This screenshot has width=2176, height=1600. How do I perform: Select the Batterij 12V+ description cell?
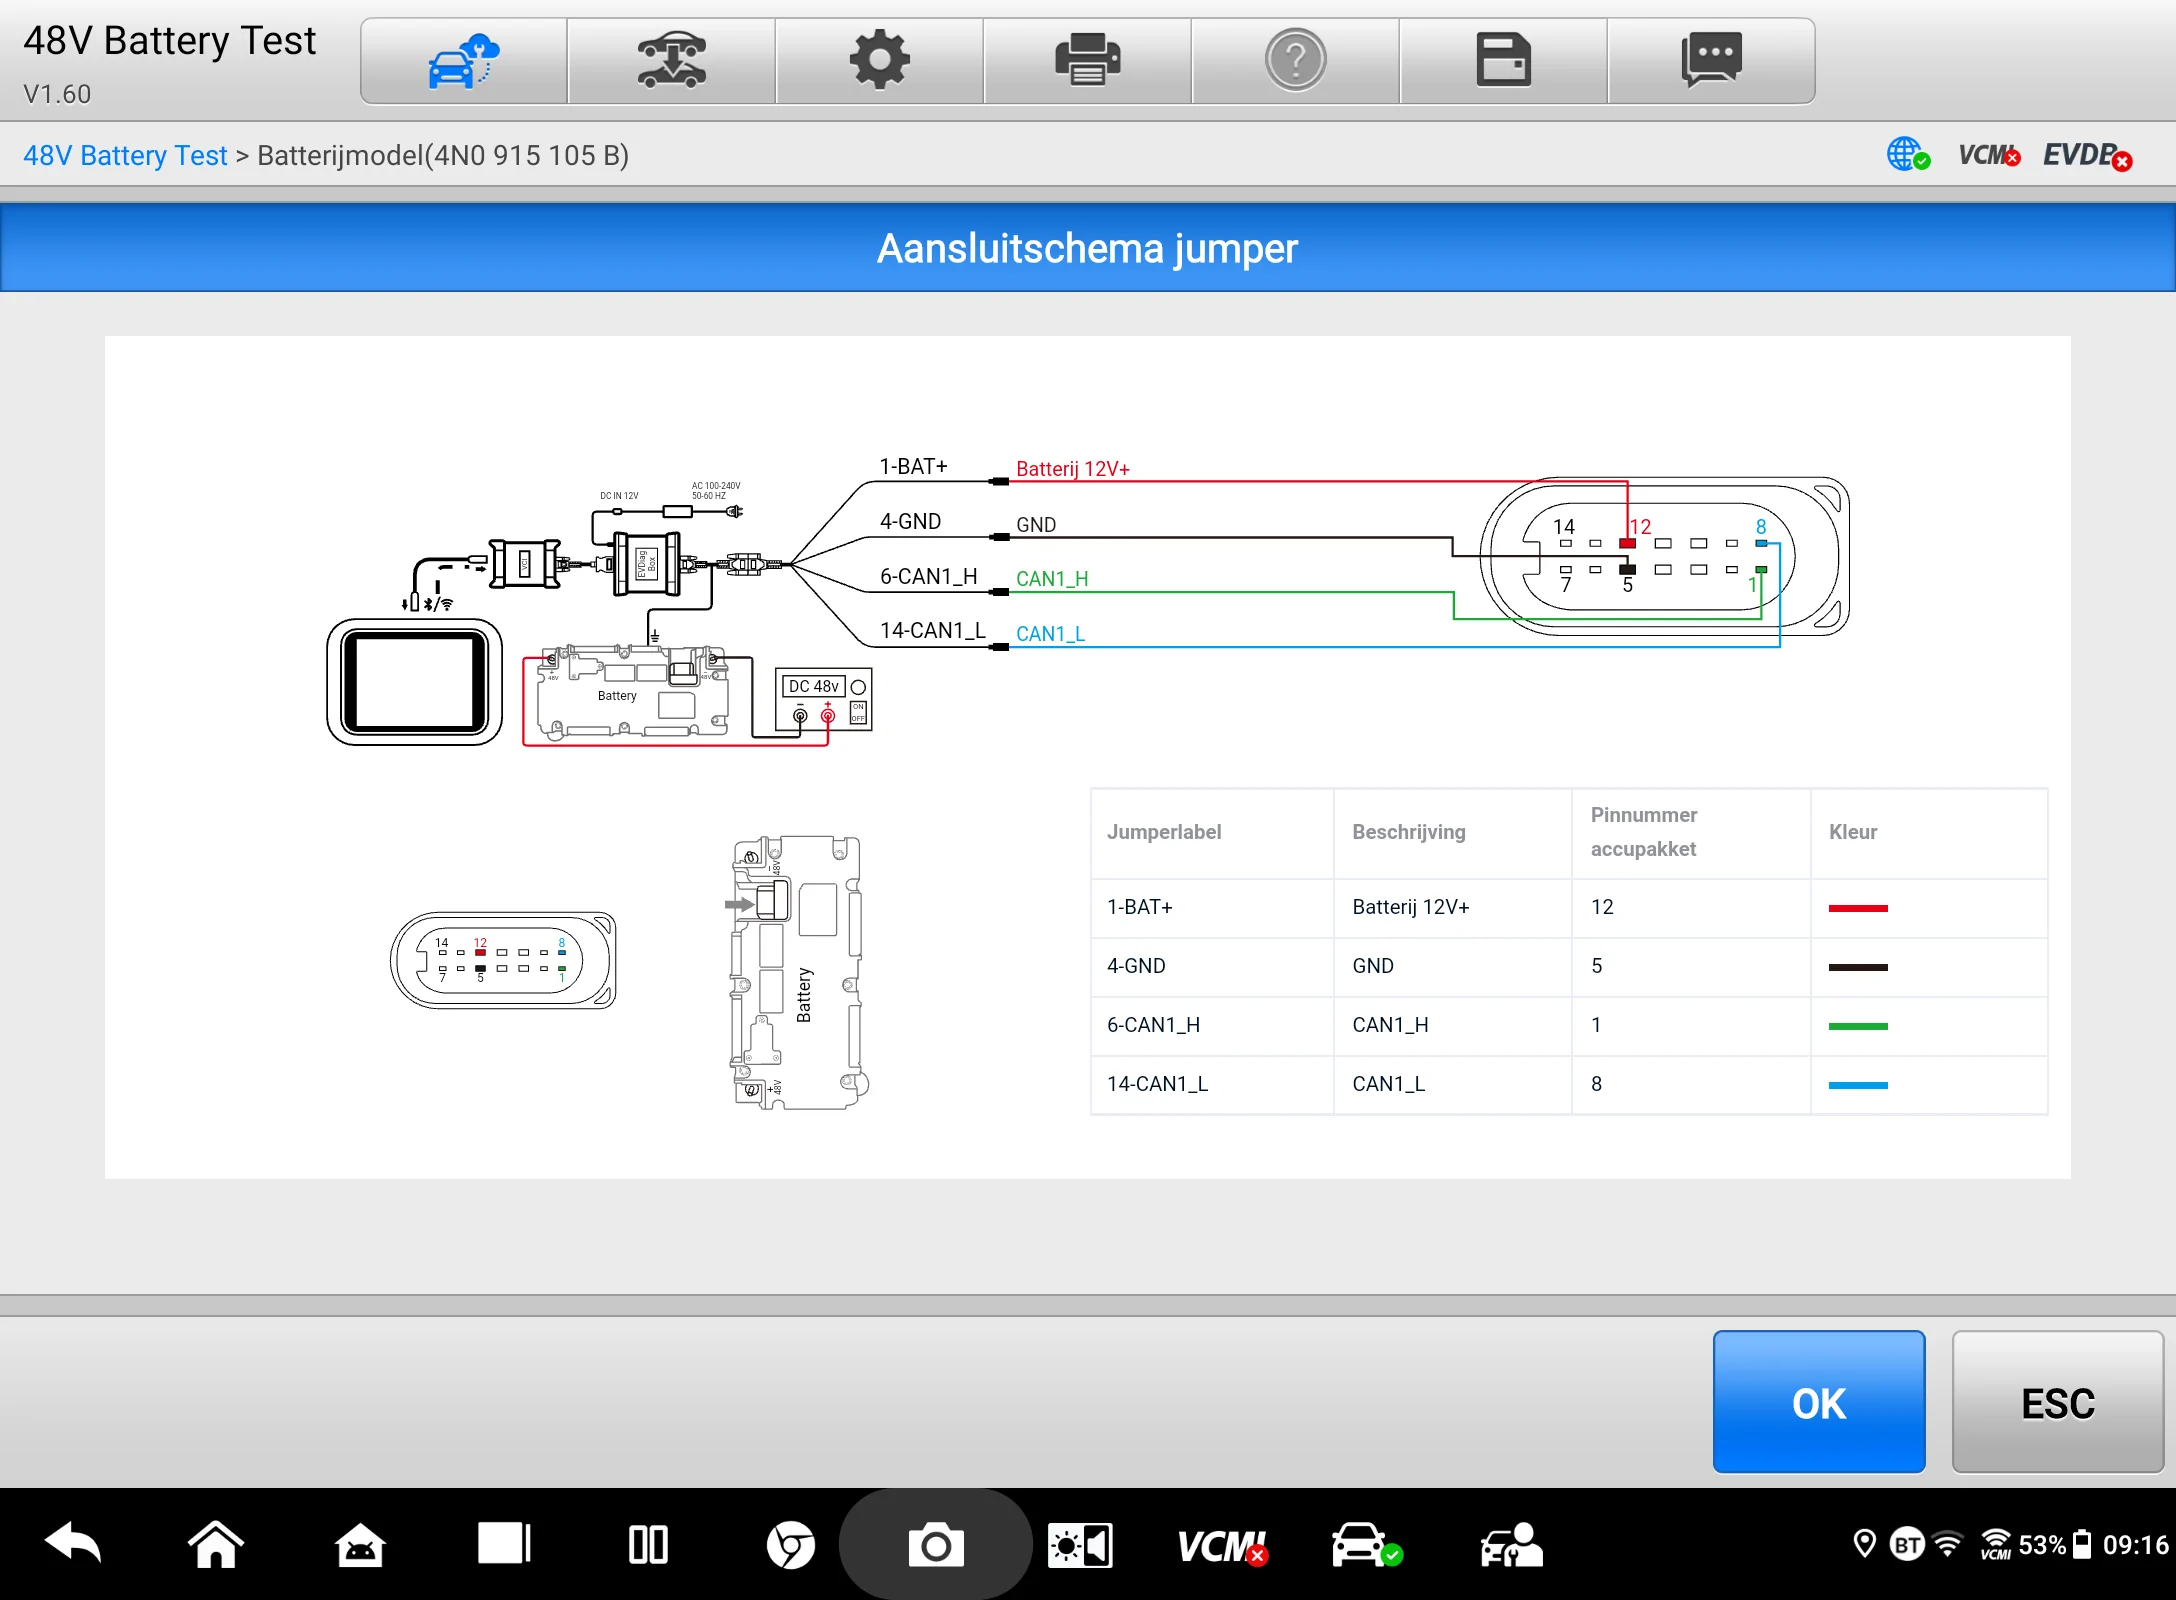coord(1452,907)
